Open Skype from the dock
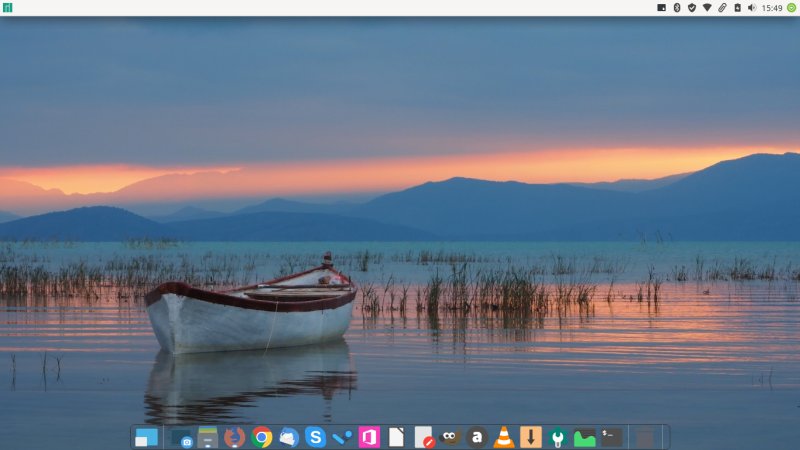 (315, 437)
